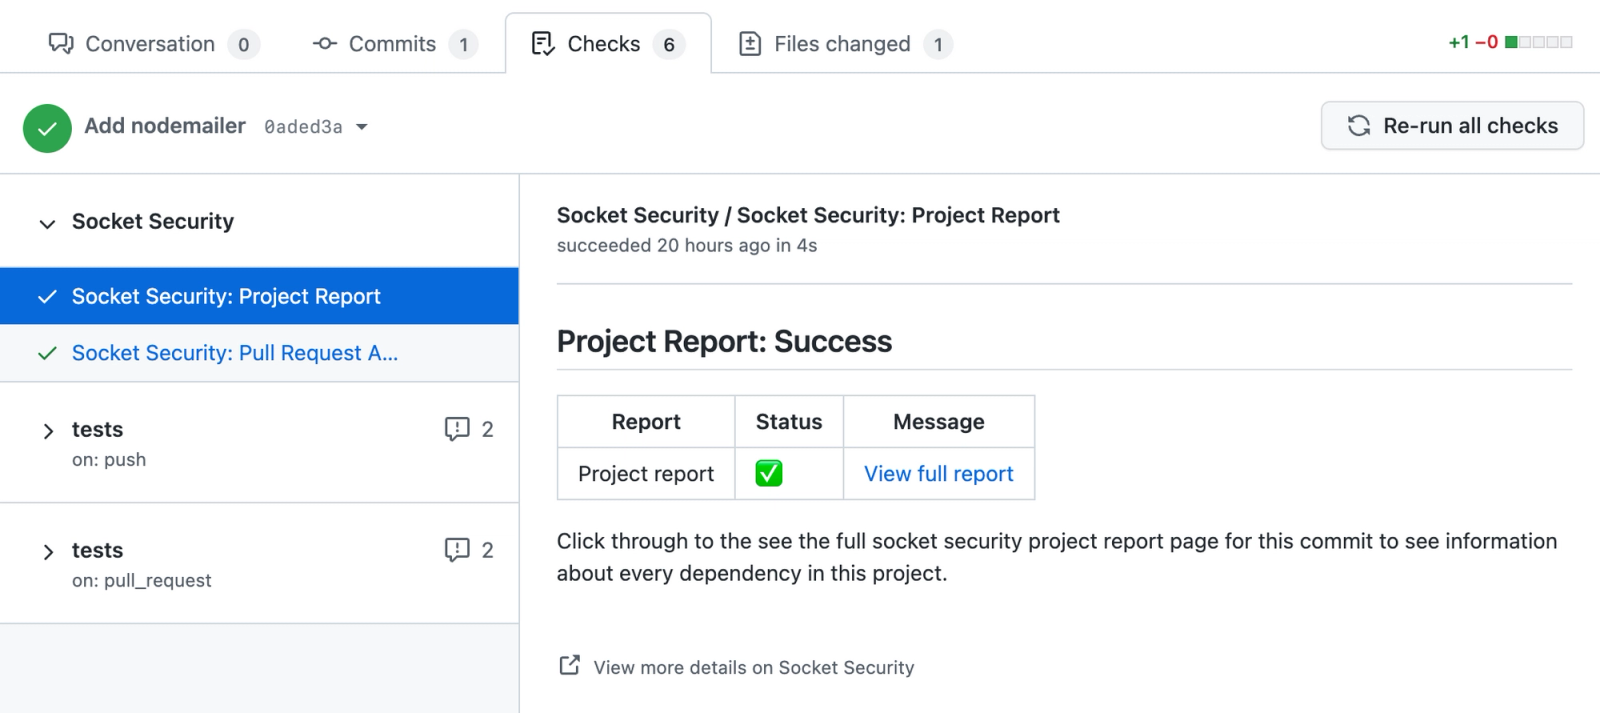1600x713 pixels.
Task: Click the Project Report: Success heading
Action: point(724,341)
